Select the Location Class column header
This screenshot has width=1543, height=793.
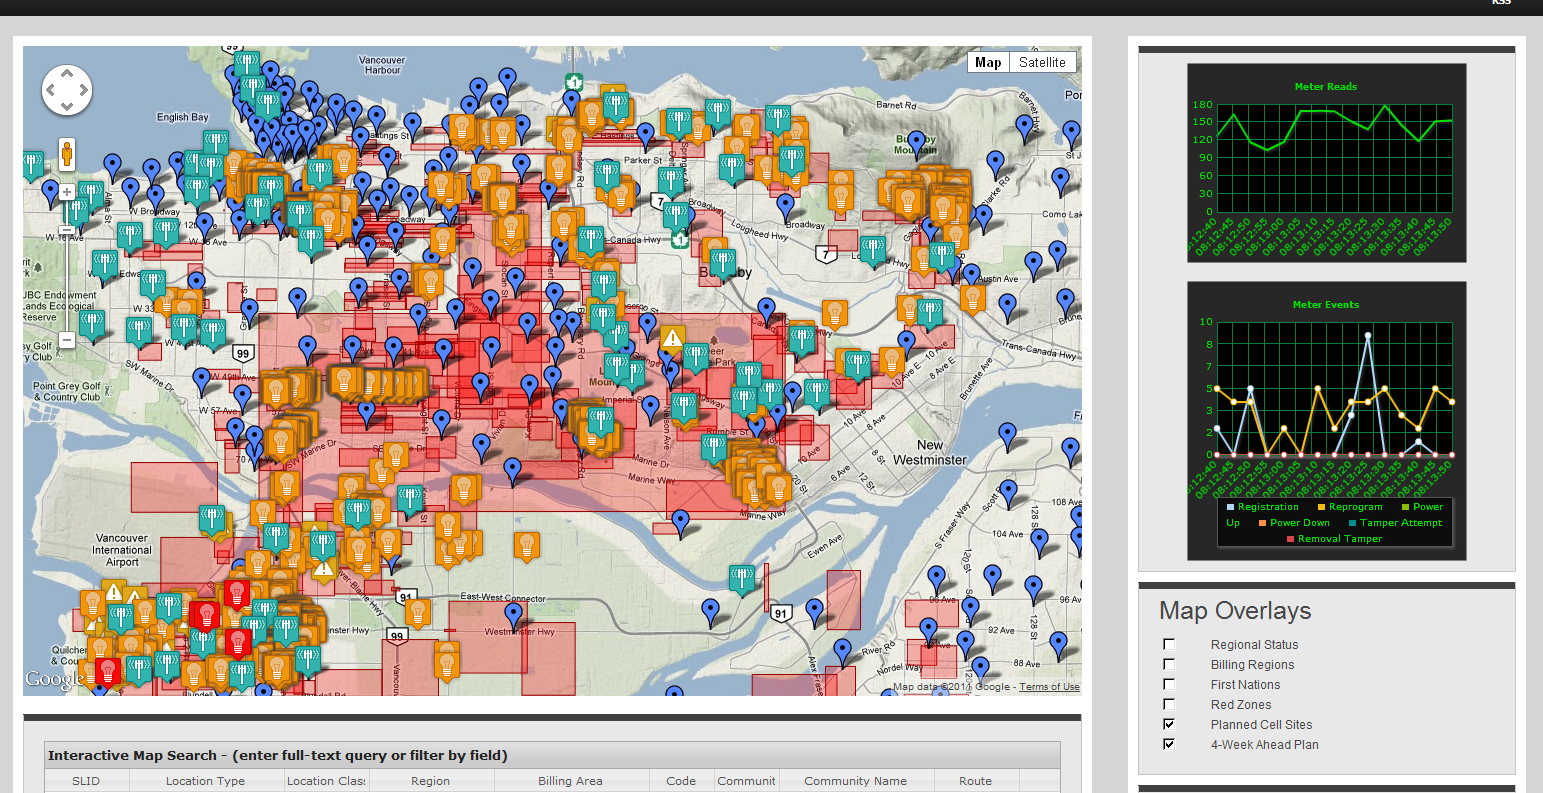click(x=326, y=781)
